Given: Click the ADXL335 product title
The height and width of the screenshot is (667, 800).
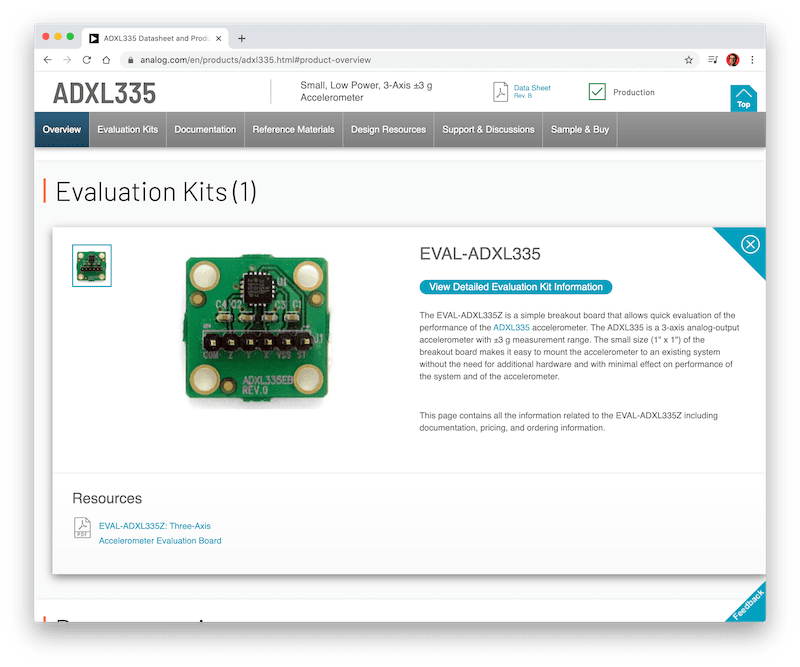Looking at the screenshot, I should pyautogui.click(x=105, y=93).
